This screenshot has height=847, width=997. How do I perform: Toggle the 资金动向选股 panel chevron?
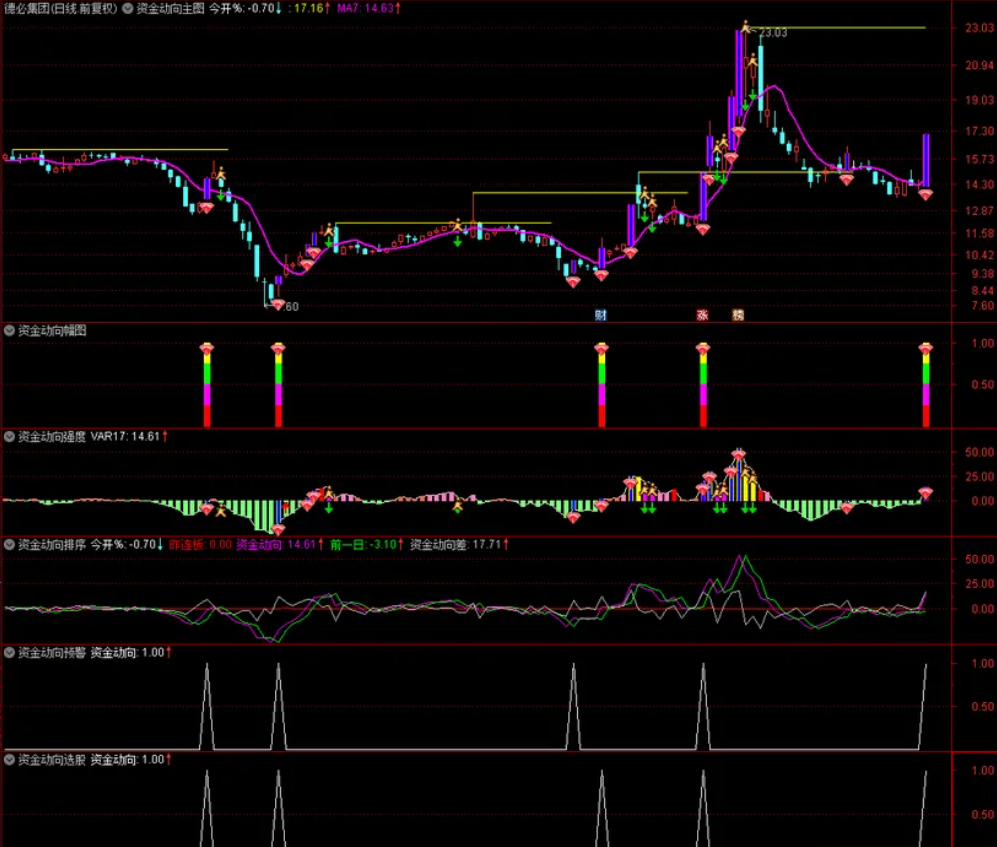pyautogui.click(x=10, y=759)
